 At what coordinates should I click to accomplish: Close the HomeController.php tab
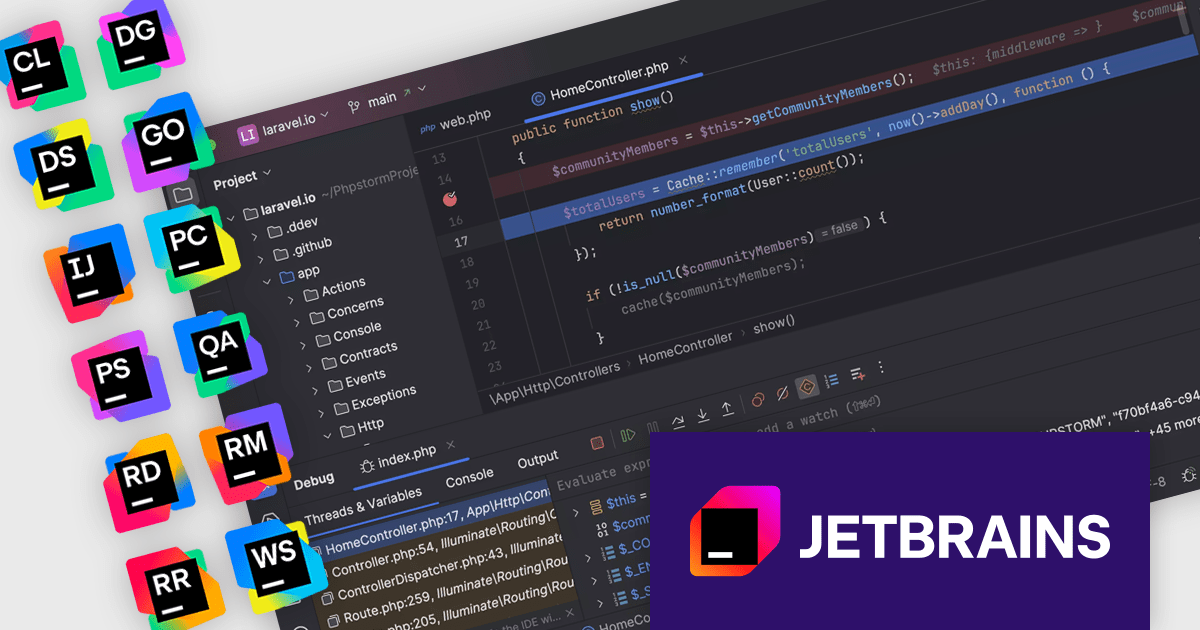[684, 61]
